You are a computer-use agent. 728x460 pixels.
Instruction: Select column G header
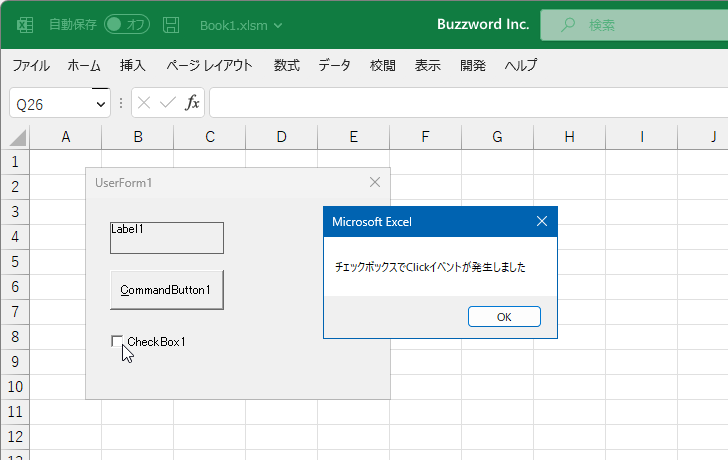tap(498, 137)
